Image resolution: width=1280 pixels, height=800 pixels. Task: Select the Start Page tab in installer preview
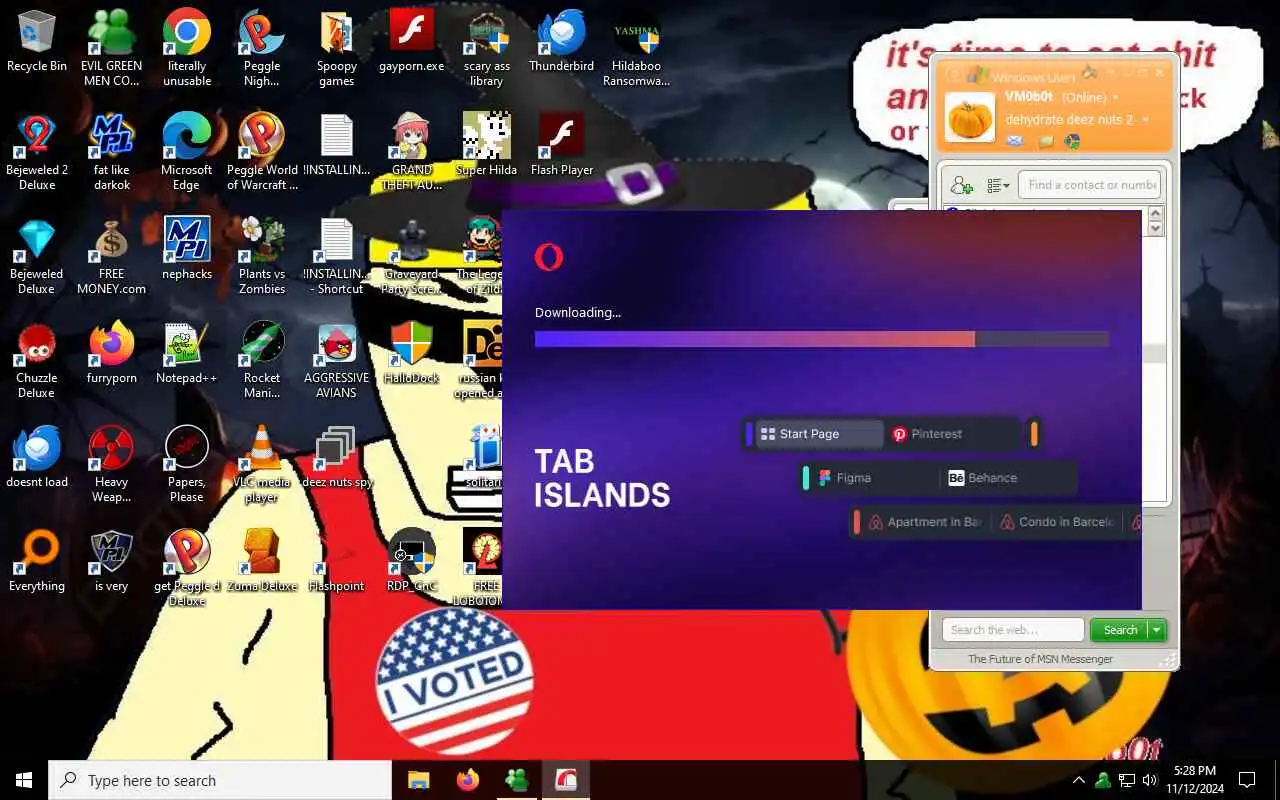click(819, 434)
